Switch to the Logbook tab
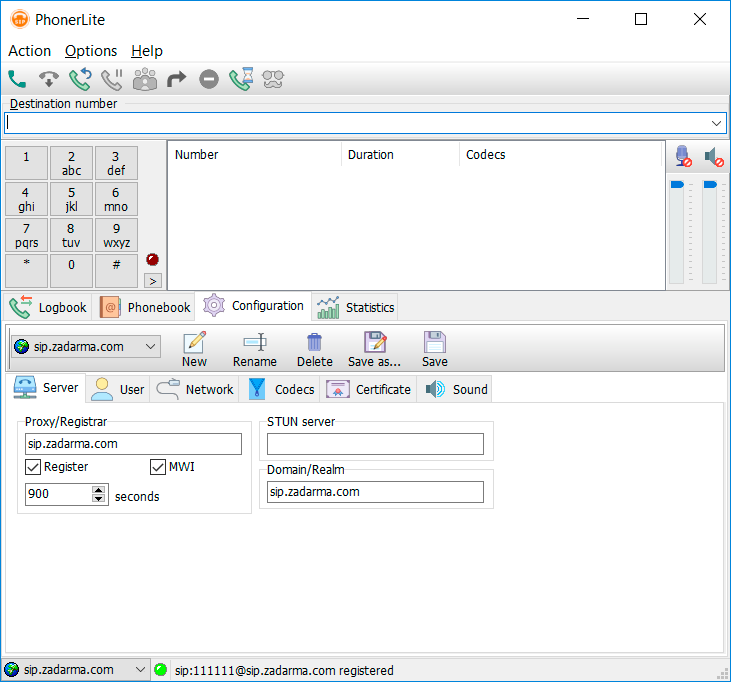The width and height of the screenshot is (731, 682). coord(48,307)
